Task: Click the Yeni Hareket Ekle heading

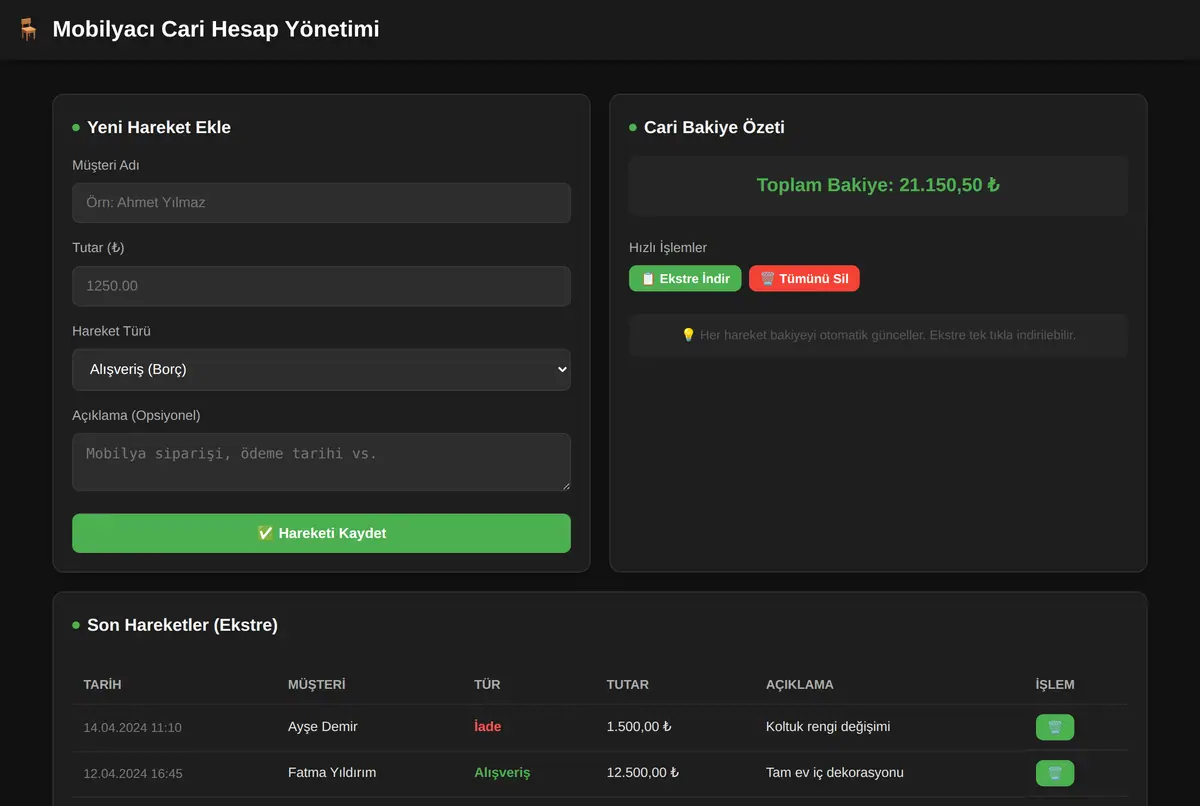Action: click(x=158, y=128)
